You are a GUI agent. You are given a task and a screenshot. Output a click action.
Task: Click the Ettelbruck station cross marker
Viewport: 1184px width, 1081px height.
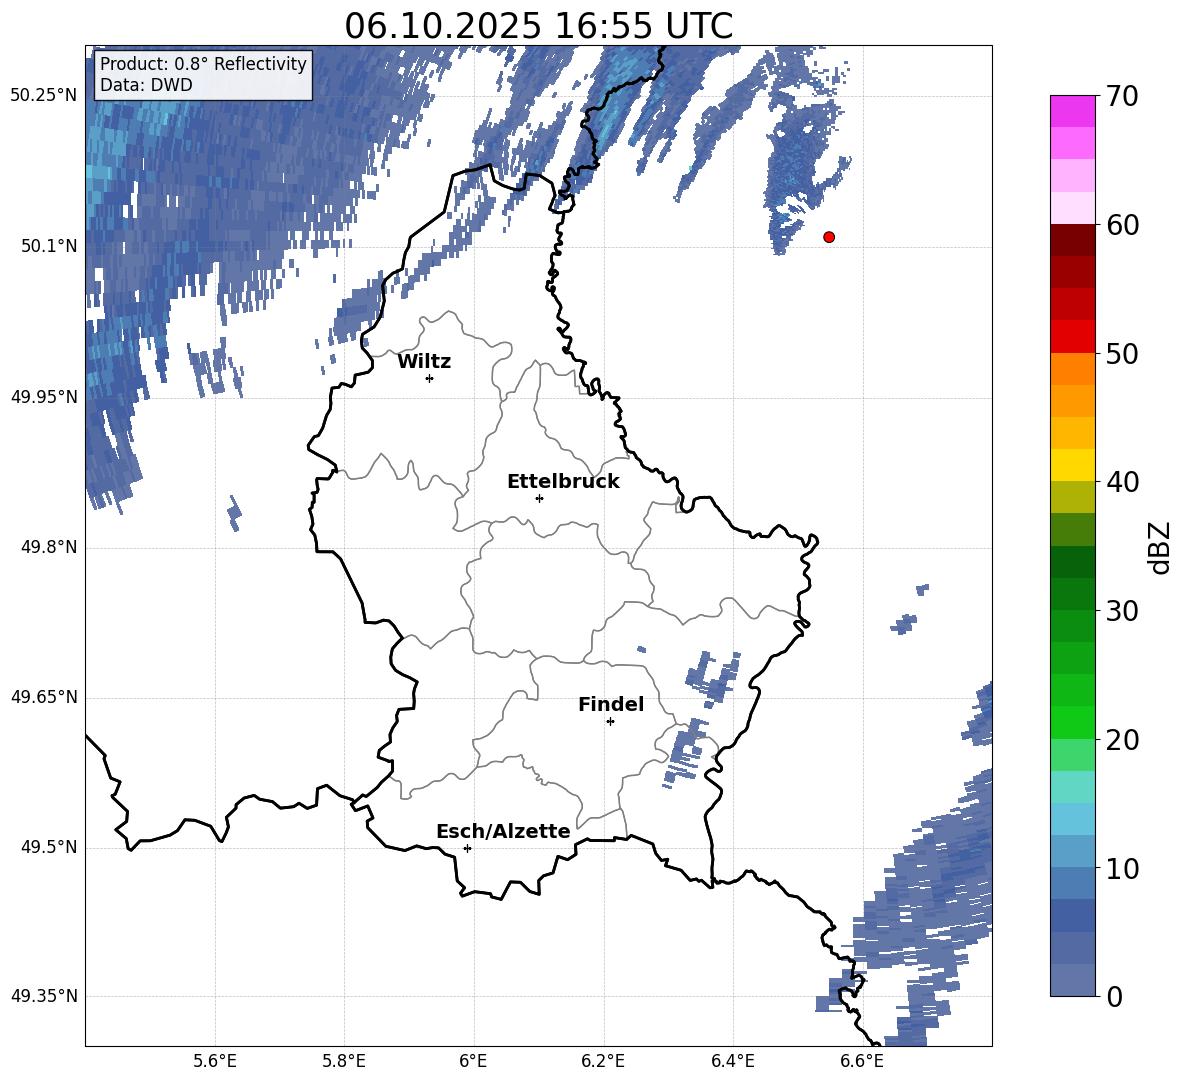(539, 498)
